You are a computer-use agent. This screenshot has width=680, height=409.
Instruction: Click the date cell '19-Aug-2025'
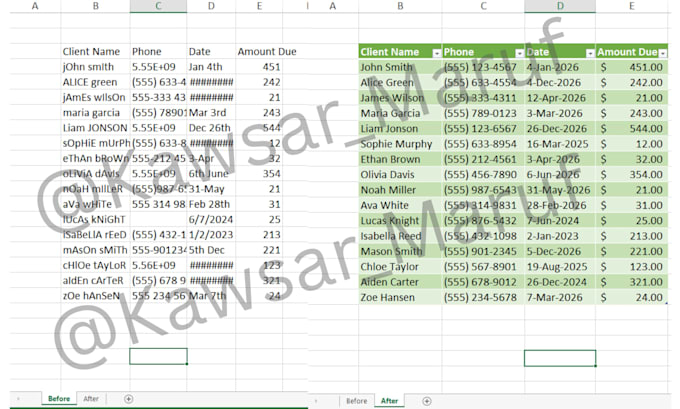(560, 266)
